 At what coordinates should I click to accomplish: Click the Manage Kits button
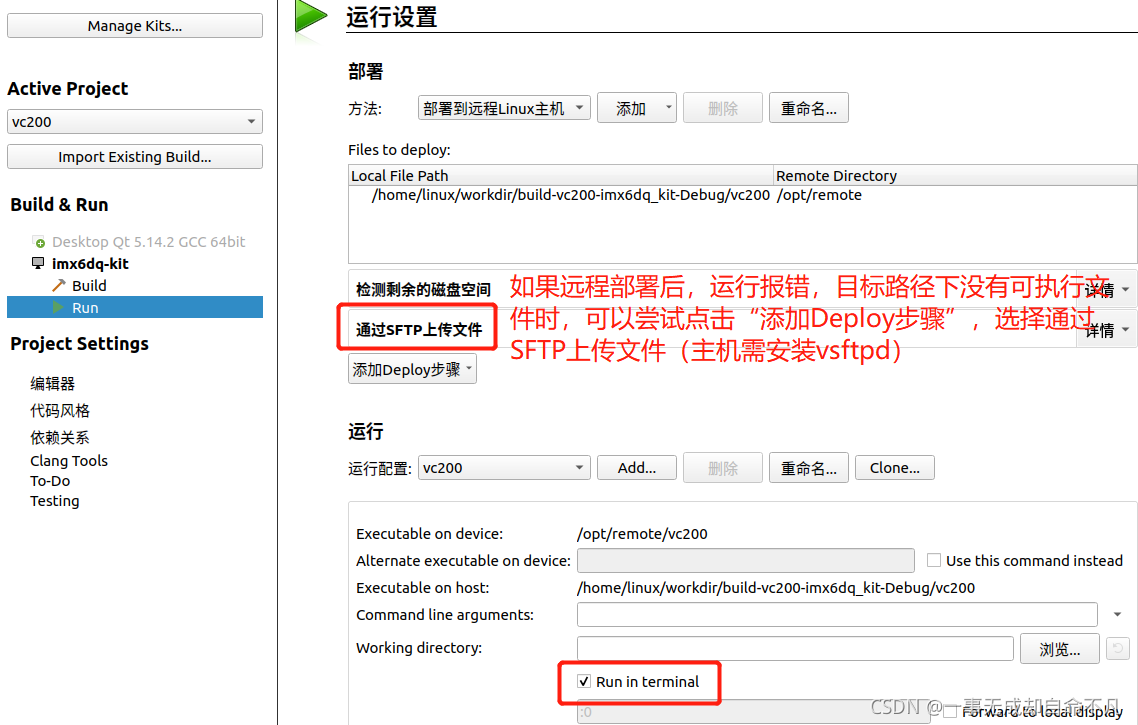135,25
